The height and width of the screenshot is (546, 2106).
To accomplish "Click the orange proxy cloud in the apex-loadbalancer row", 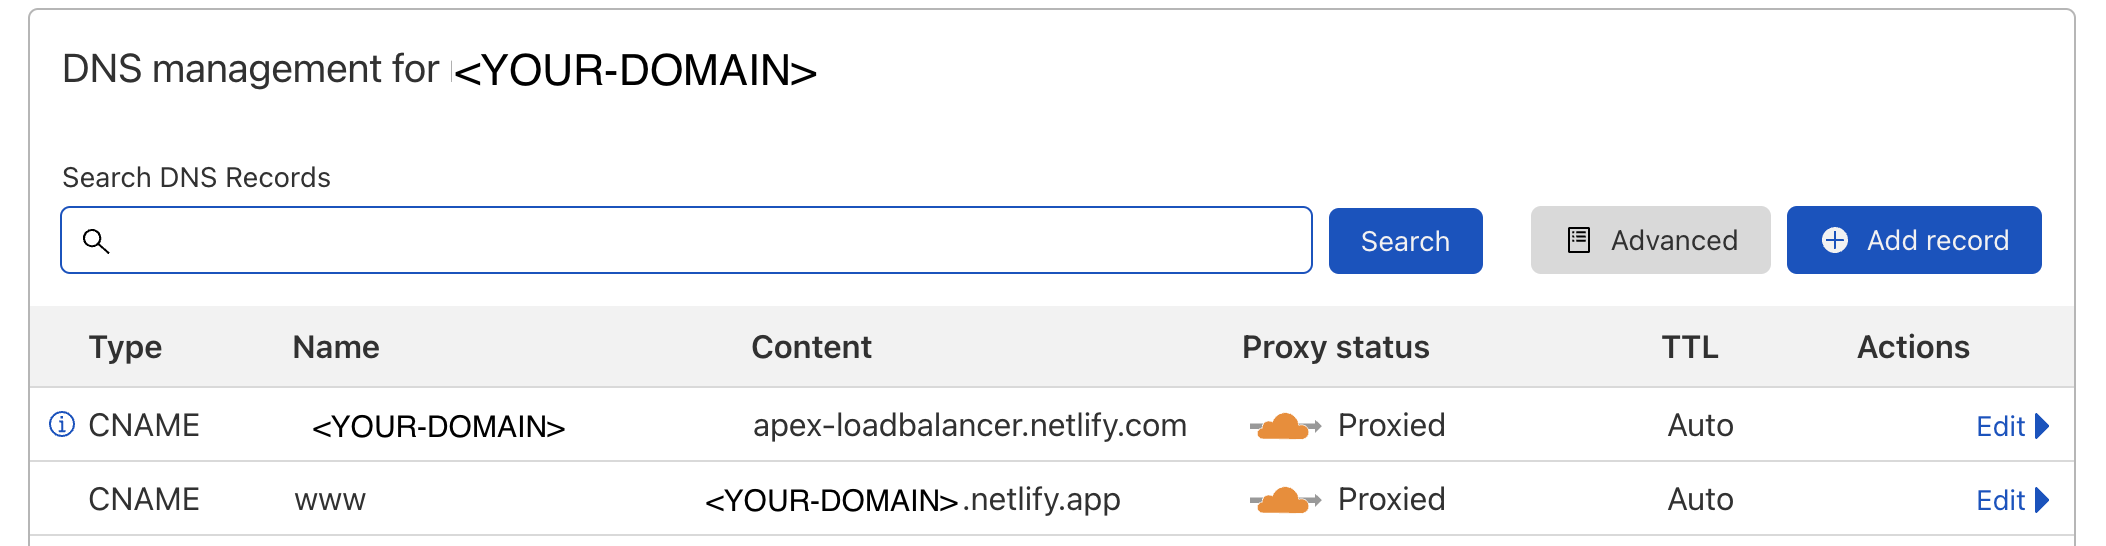I will point(1284,427).
